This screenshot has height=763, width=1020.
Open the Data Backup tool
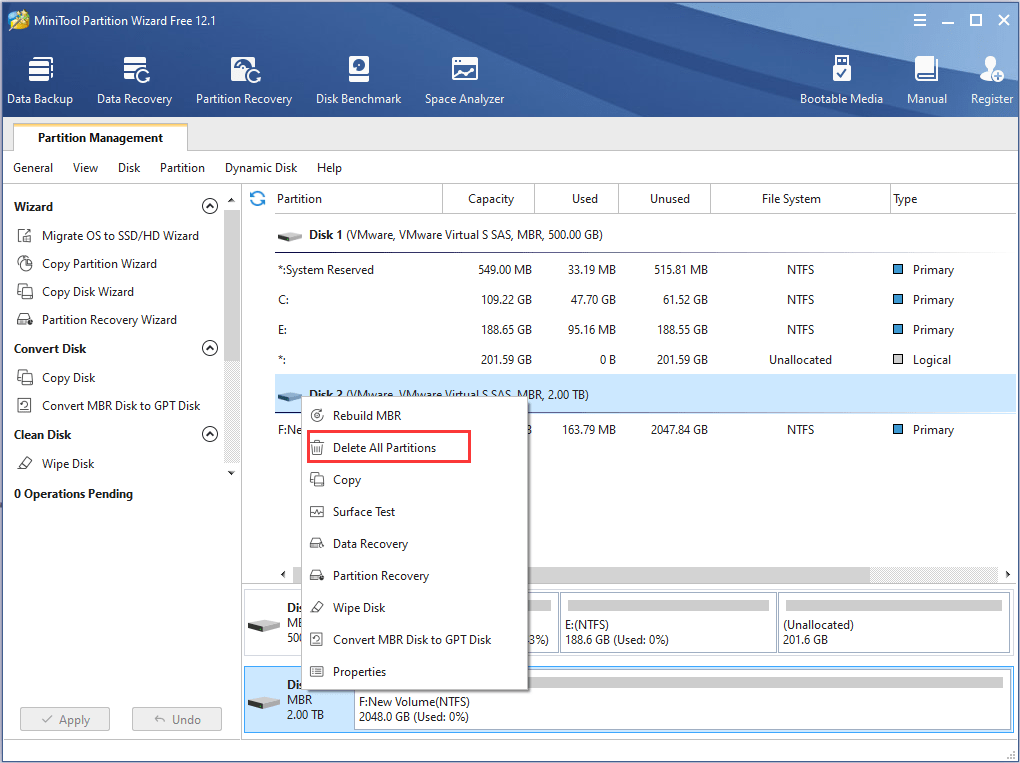click(x=40, y=79)
